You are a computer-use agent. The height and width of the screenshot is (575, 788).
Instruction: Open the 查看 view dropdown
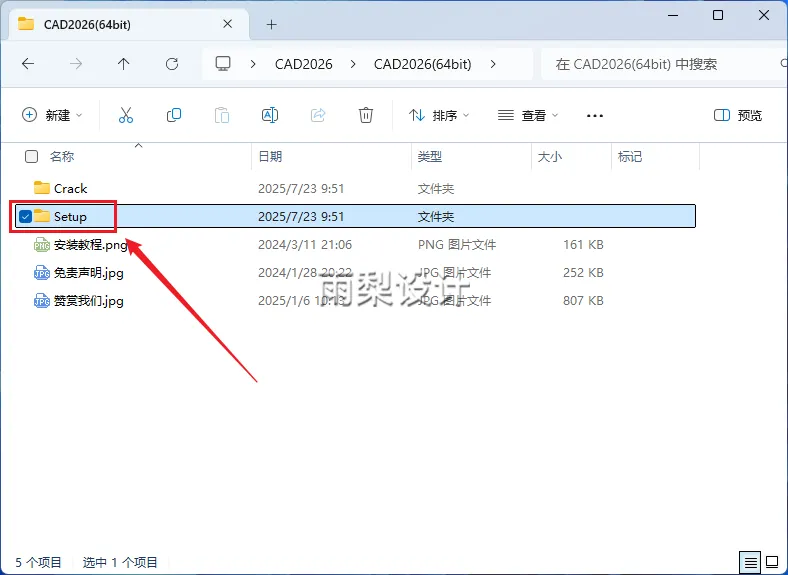(528, 115)
